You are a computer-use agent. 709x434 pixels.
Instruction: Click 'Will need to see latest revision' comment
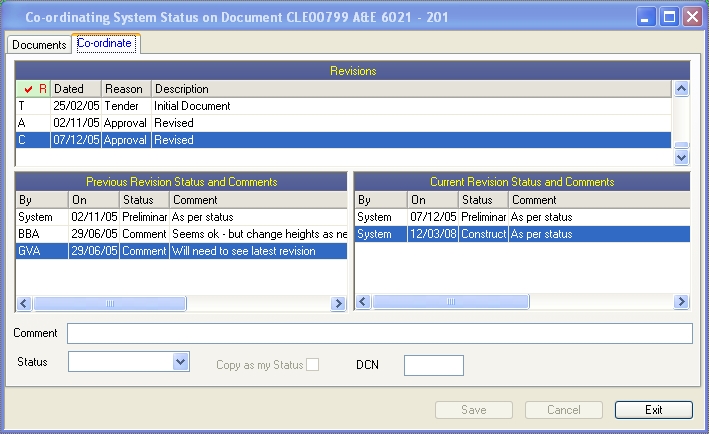click(x=244, y=251)
